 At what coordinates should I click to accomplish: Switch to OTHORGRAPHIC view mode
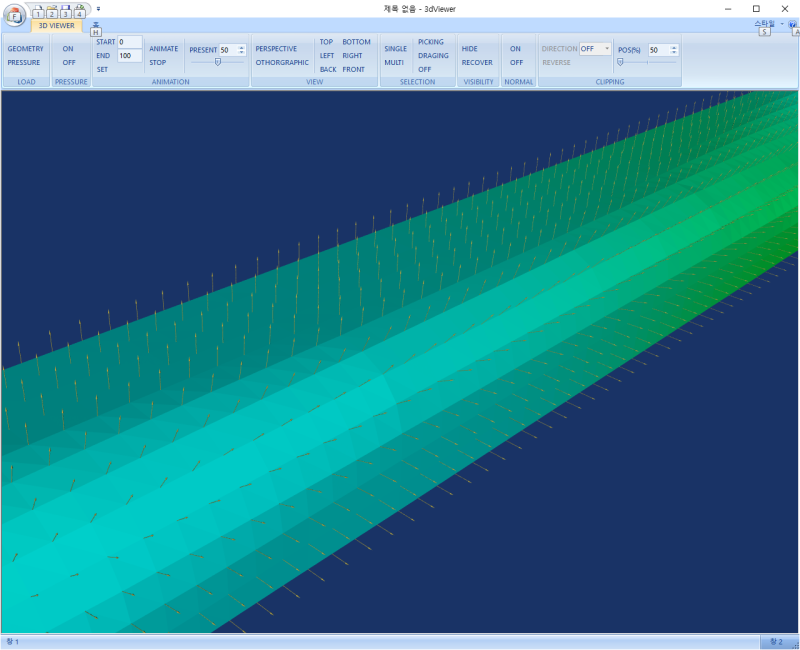click(282, 62)
